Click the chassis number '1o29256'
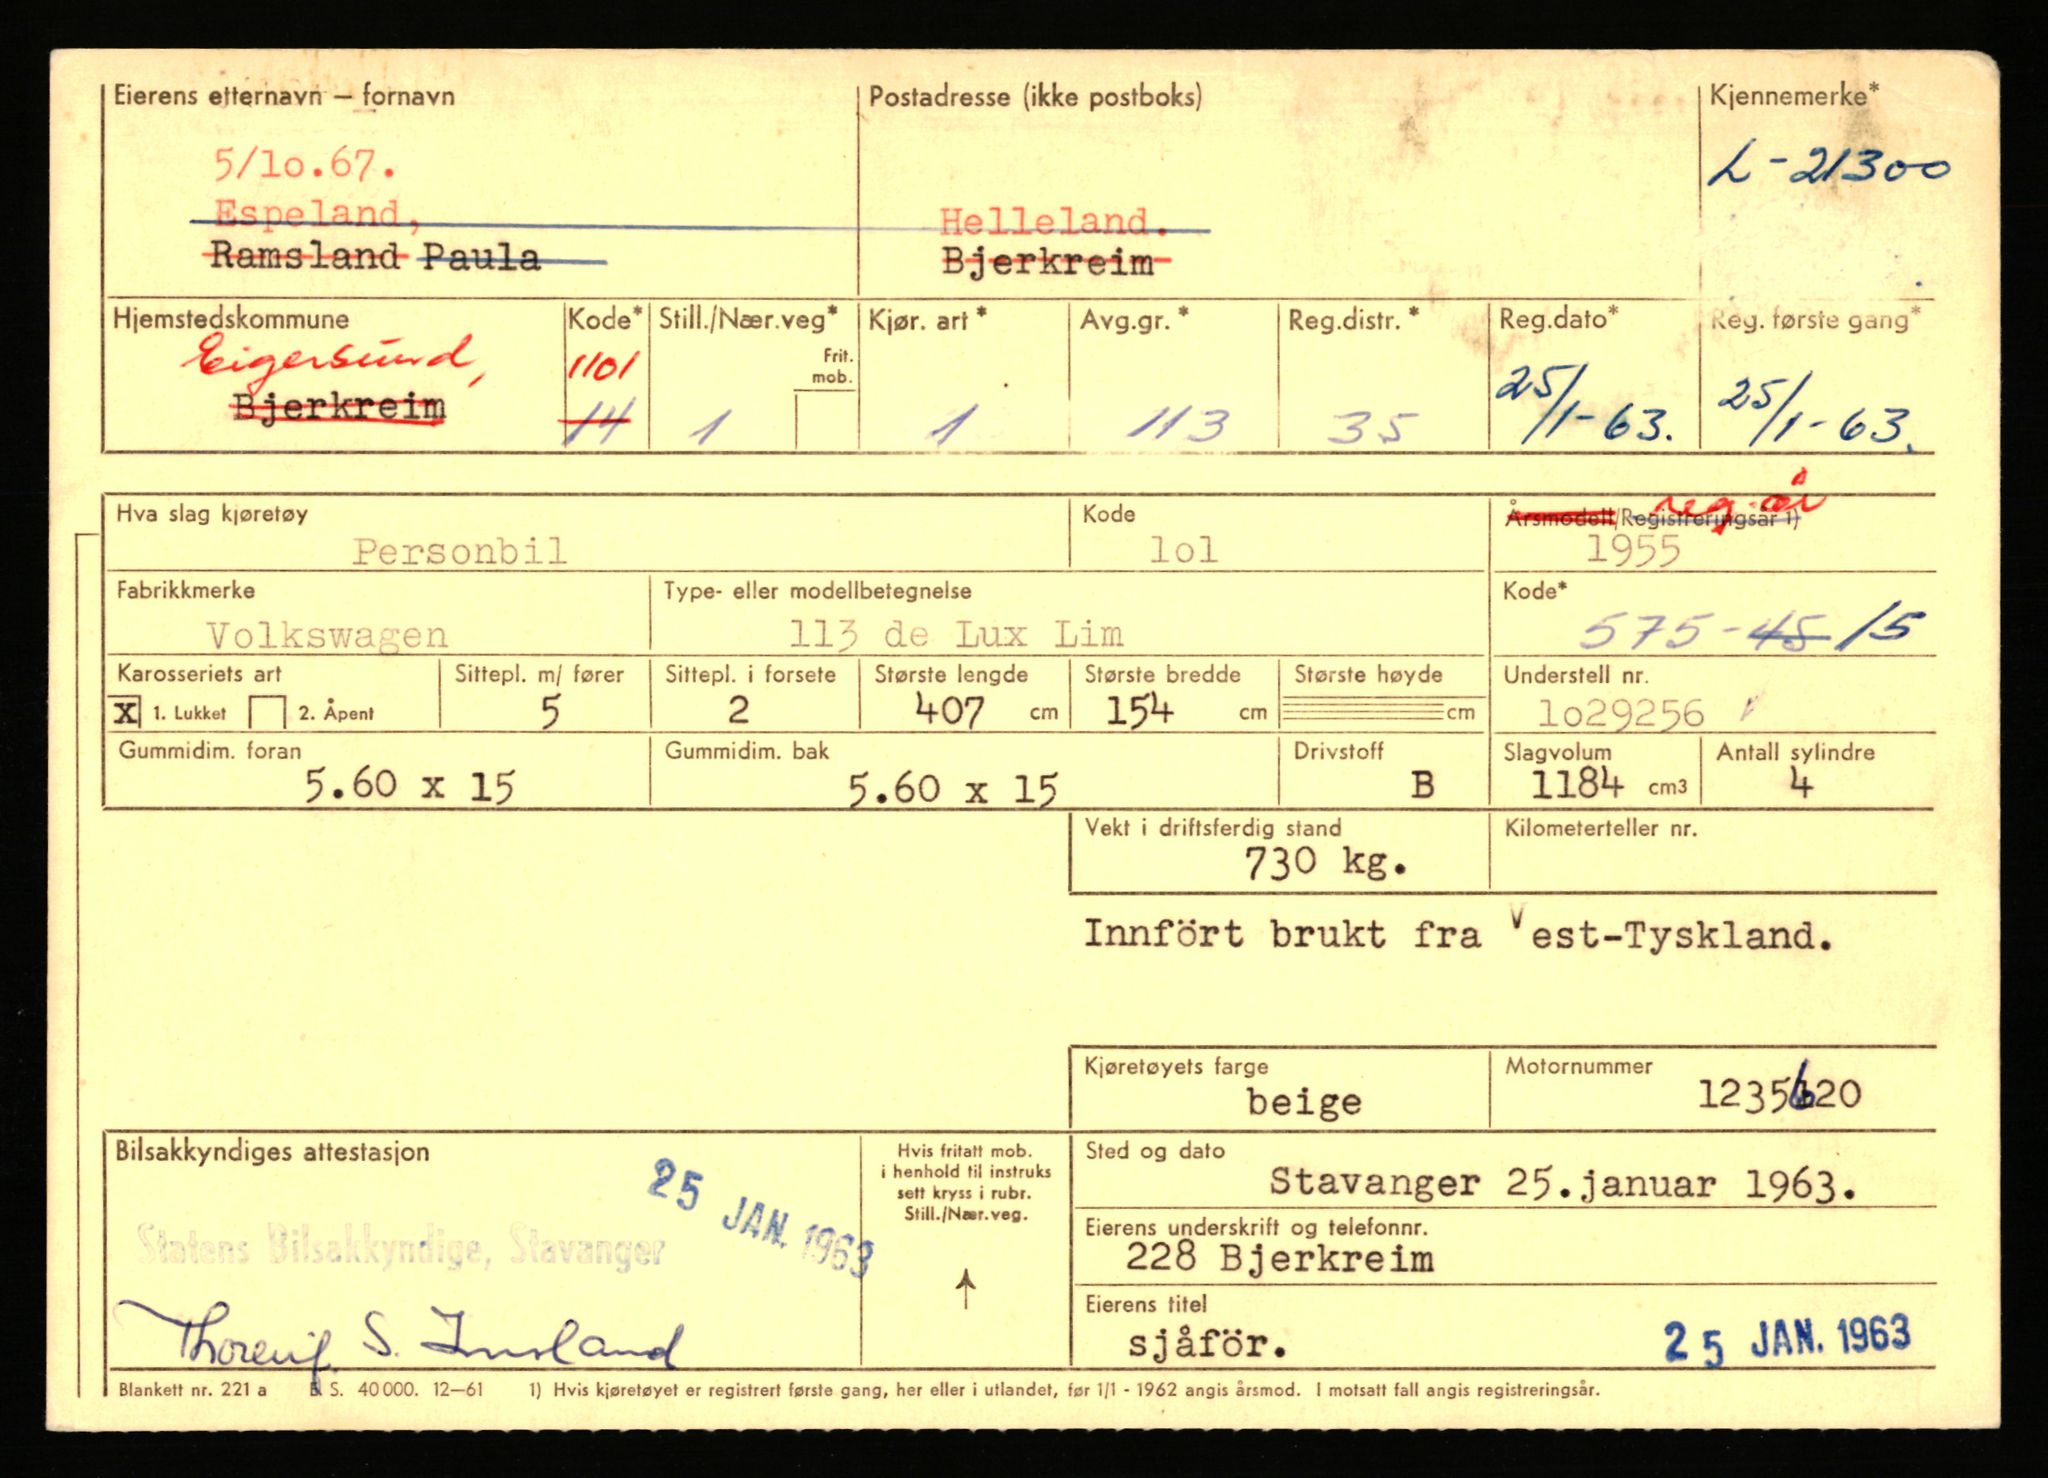The height and width of the screenshot is (1478, 2048). tap(1621, 713)
